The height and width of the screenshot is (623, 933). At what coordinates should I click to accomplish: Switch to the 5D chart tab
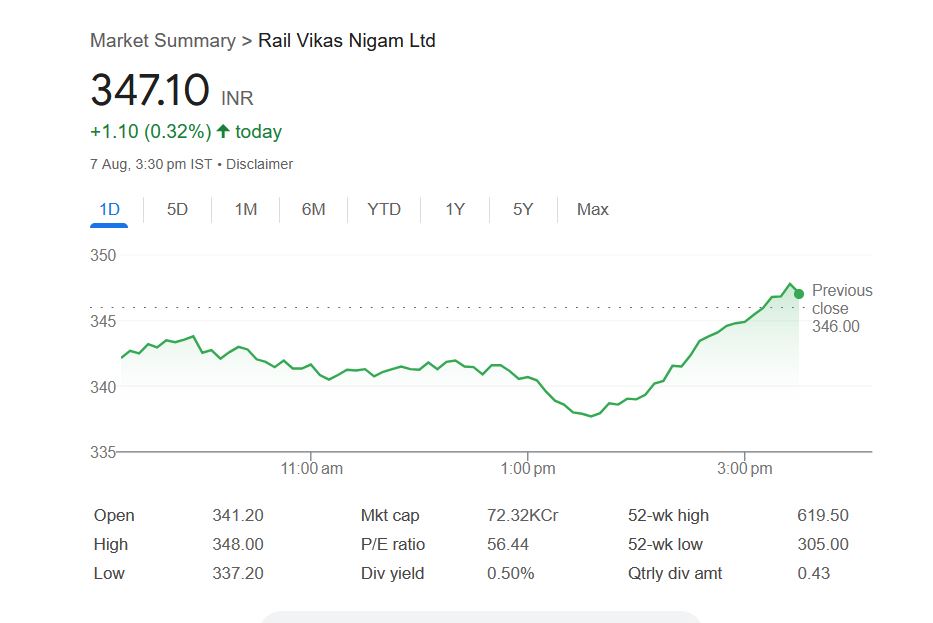click(177, 209)
